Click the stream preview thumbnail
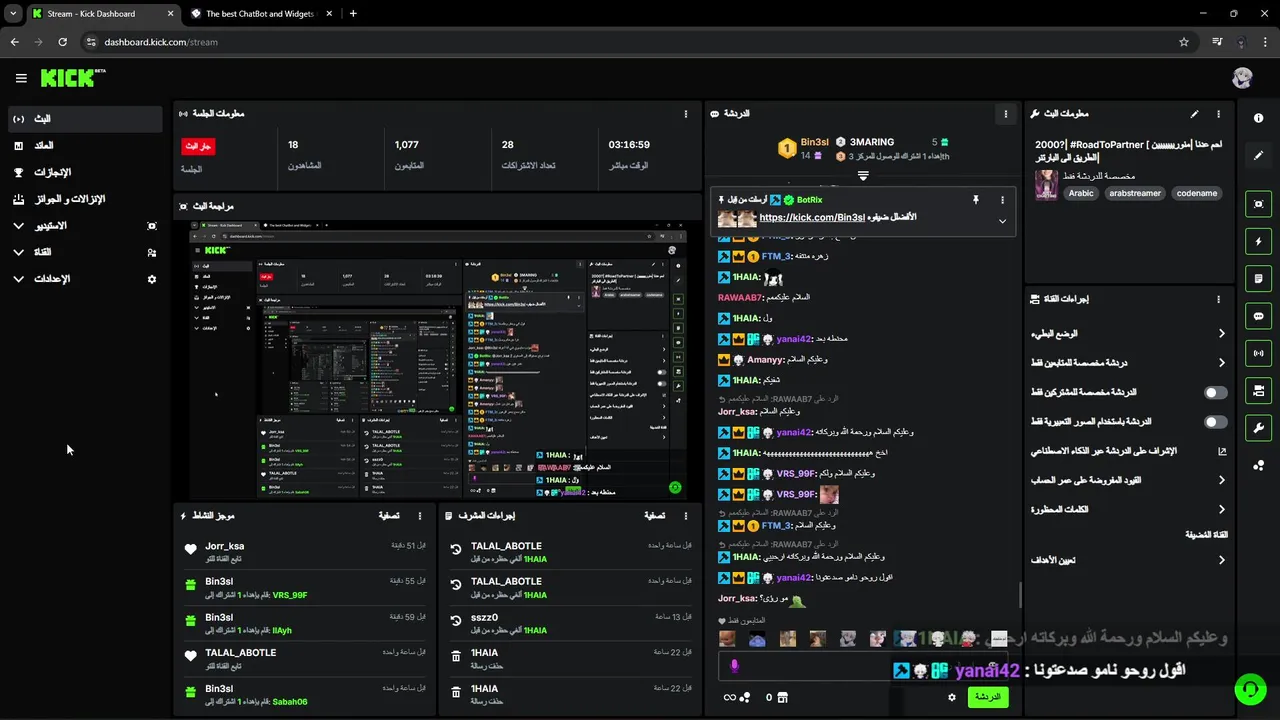 point(438,359)
